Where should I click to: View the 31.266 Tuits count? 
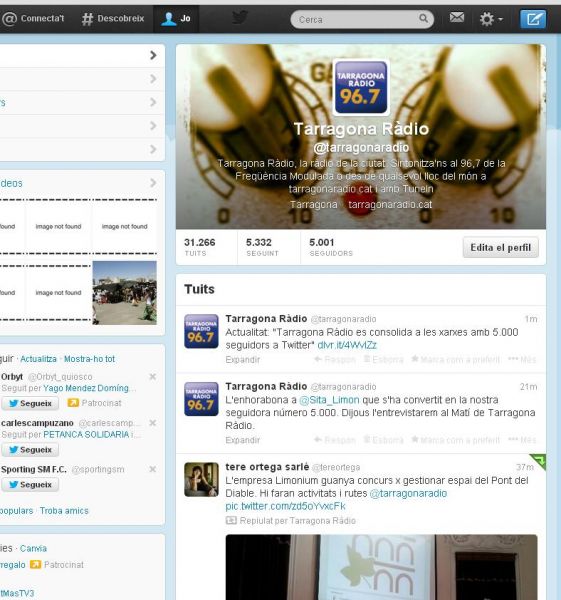(x=199, y=247)
